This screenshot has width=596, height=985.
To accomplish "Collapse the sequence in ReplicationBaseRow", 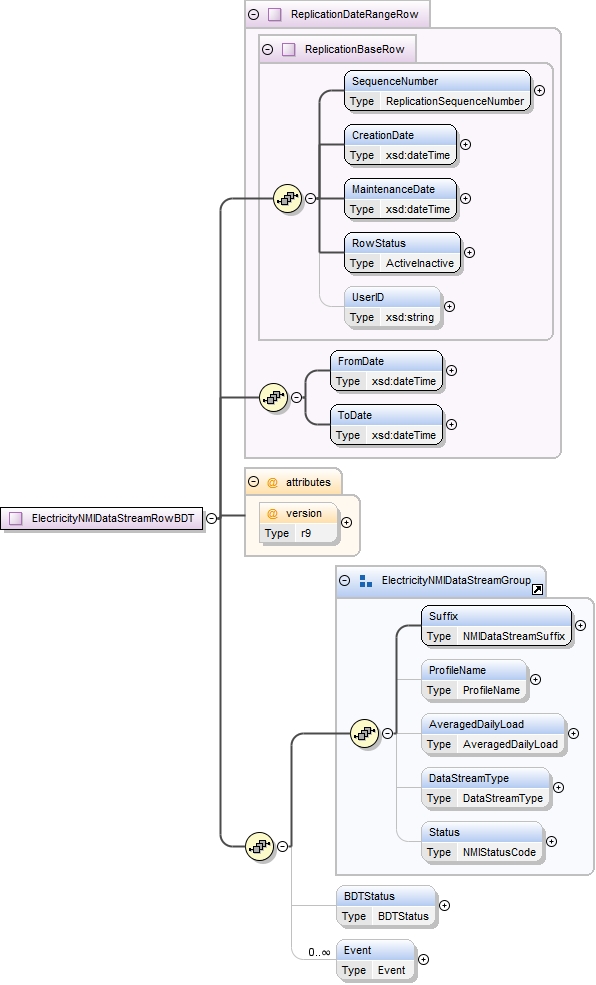I will click(311, 199).
